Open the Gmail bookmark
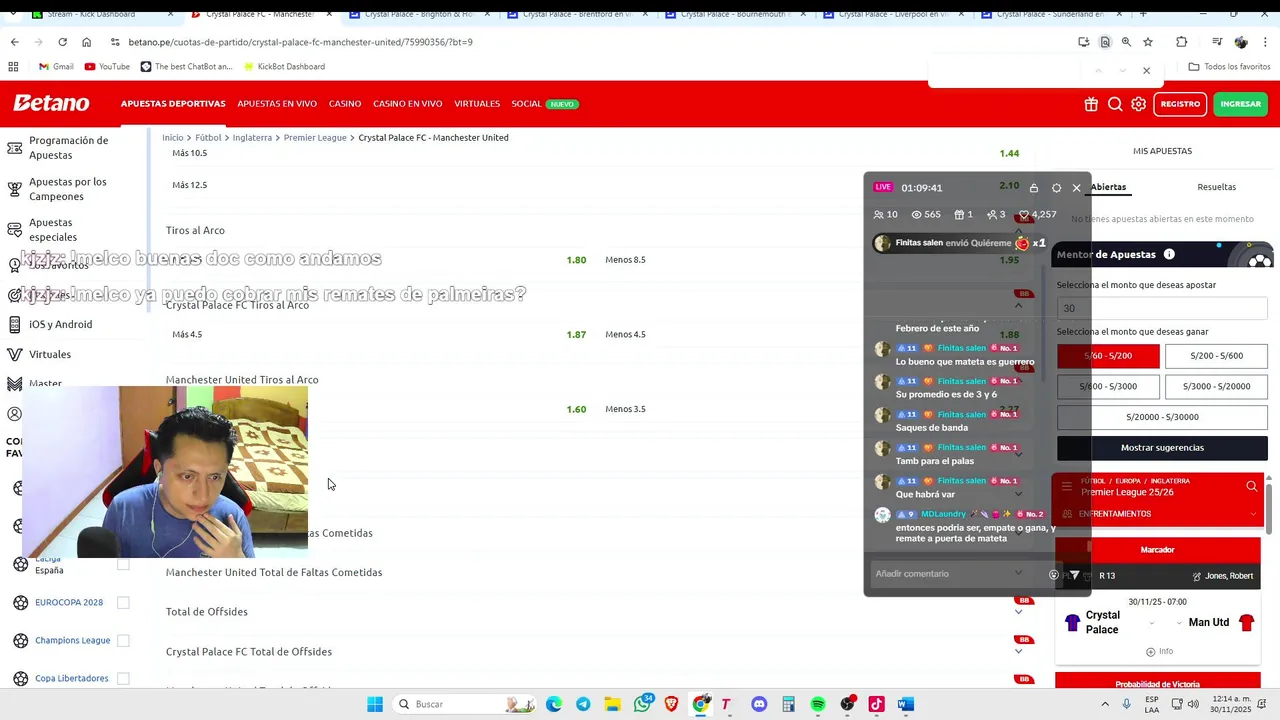1280x720 pixels. (x=56, y=67)
